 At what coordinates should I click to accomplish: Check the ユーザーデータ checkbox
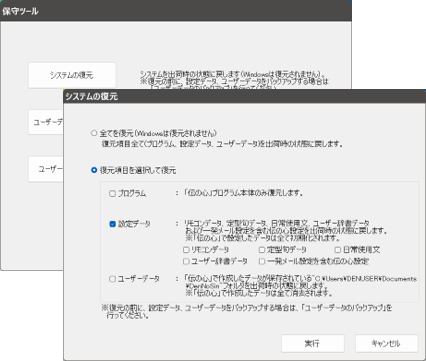click(112, 279)
